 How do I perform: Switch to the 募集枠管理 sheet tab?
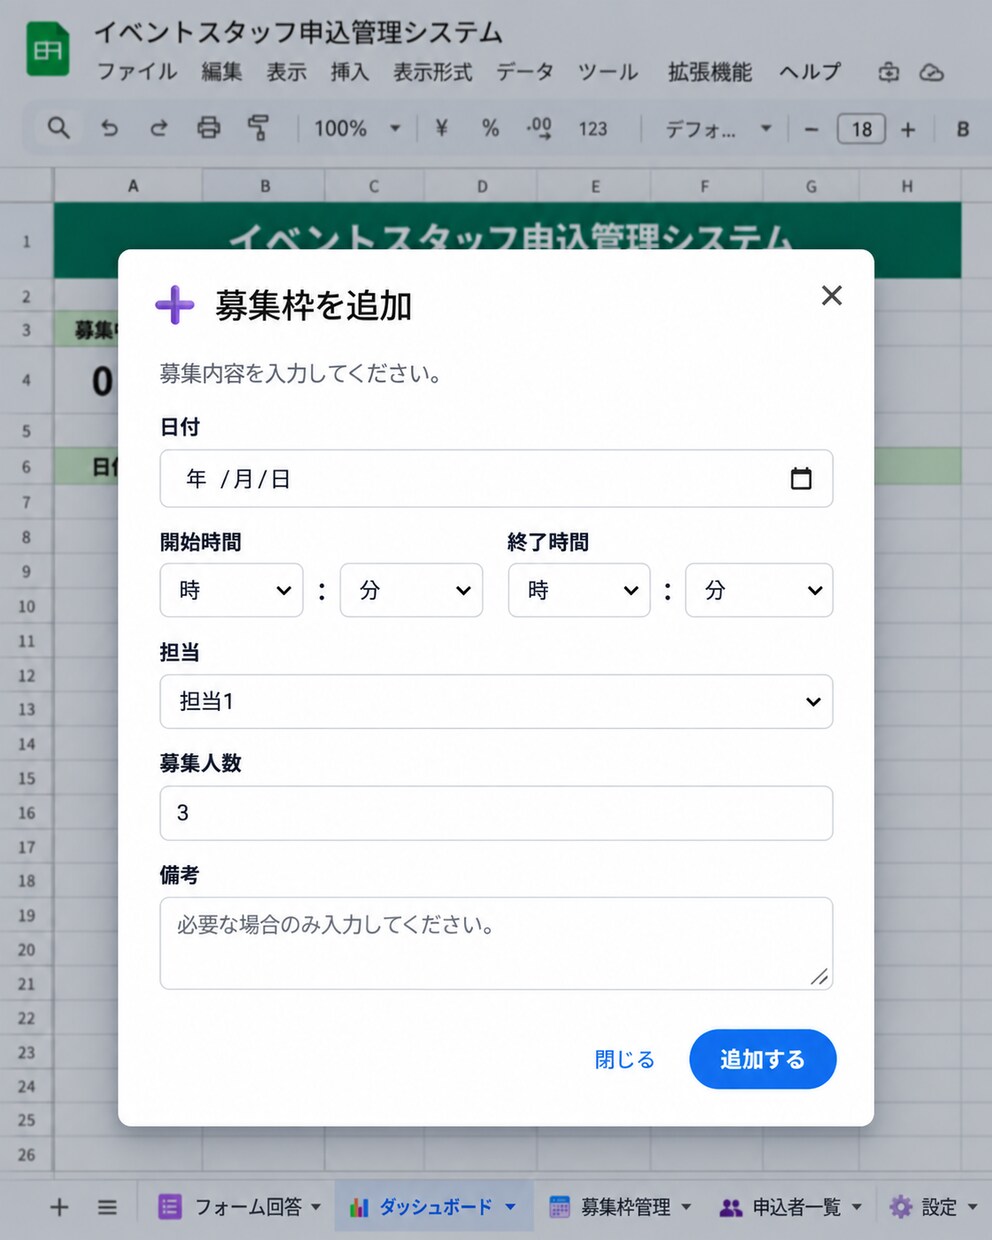point(620,1207)
